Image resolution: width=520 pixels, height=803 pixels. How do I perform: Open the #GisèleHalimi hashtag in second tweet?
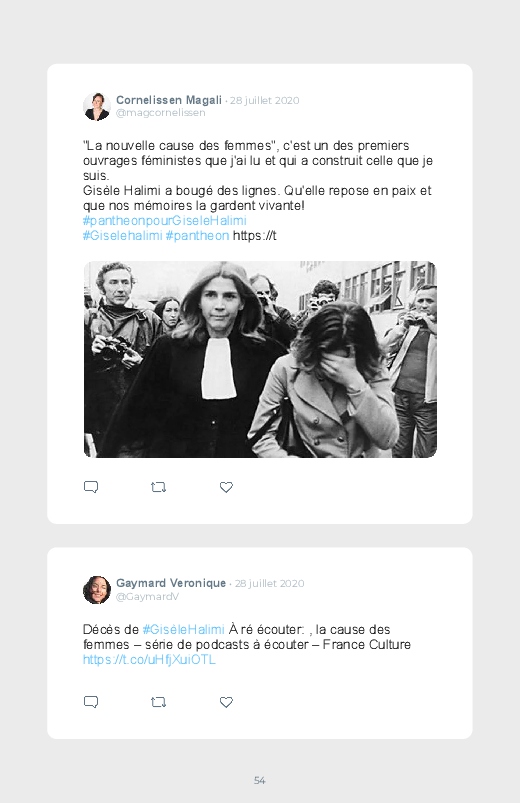pos(183,629)
